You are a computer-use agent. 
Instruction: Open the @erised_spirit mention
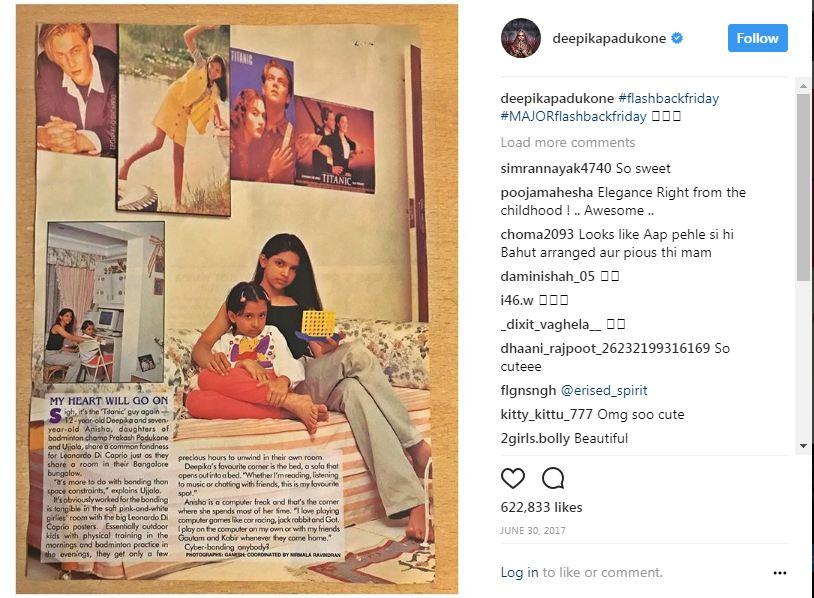[604, 390]
